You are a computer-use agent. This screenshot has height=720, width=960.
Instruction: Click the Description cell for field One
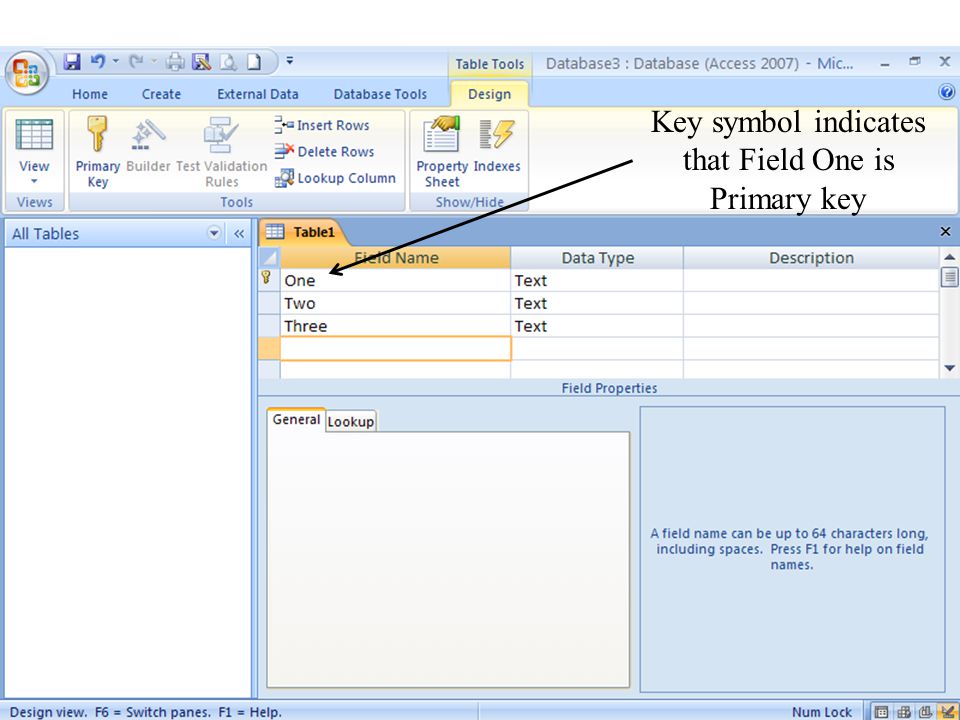(x=811, y=280)
